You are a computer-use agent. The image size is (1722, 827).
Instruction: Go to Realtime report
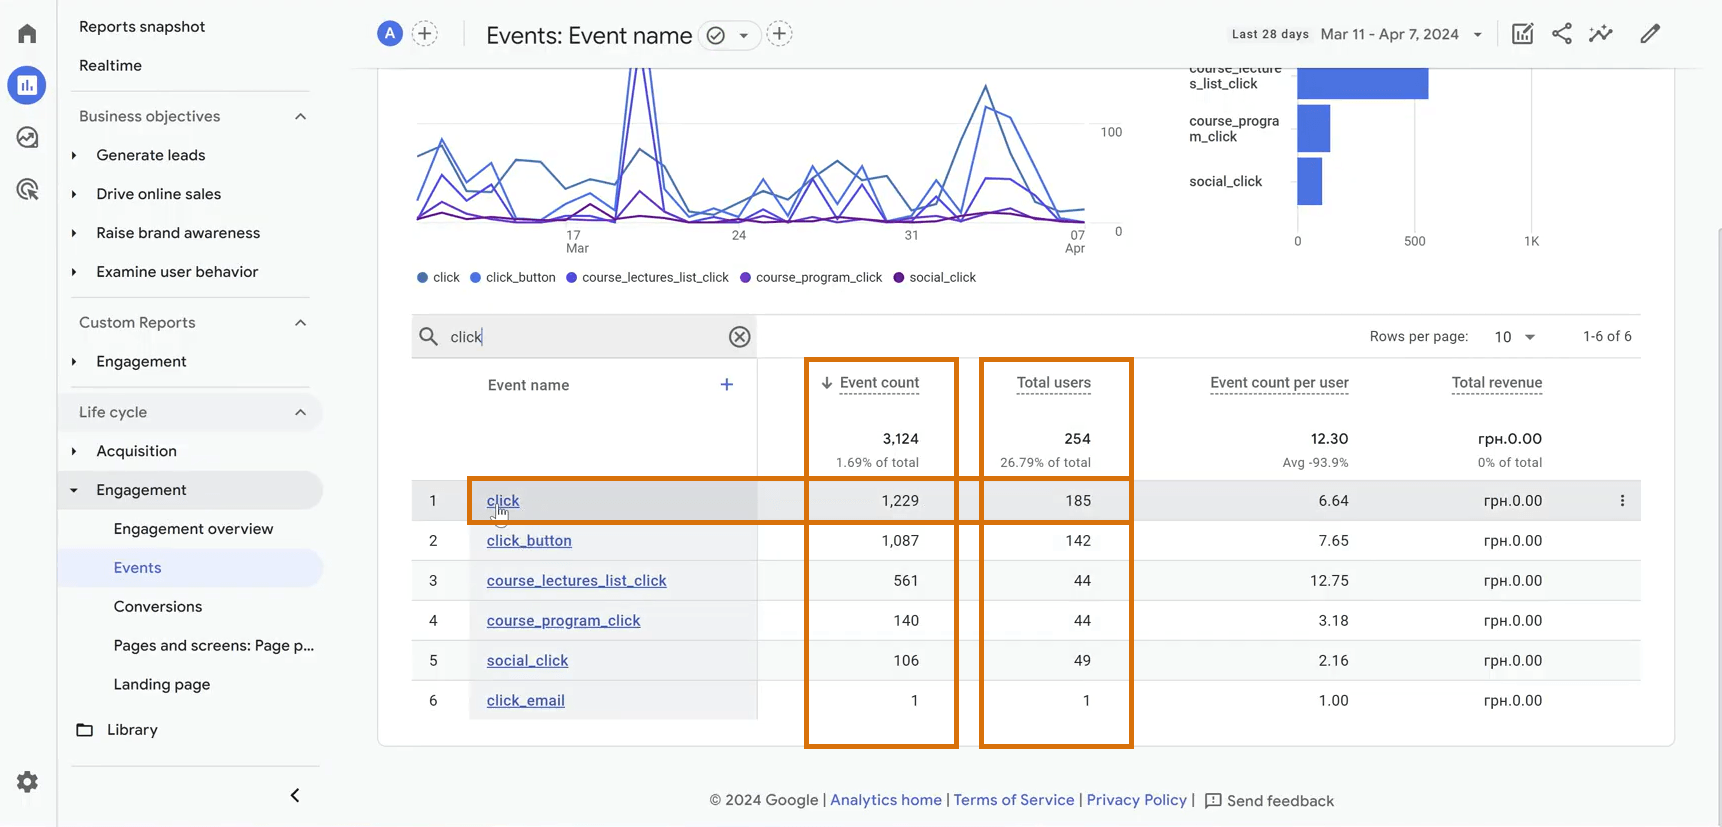coord(110,66)
